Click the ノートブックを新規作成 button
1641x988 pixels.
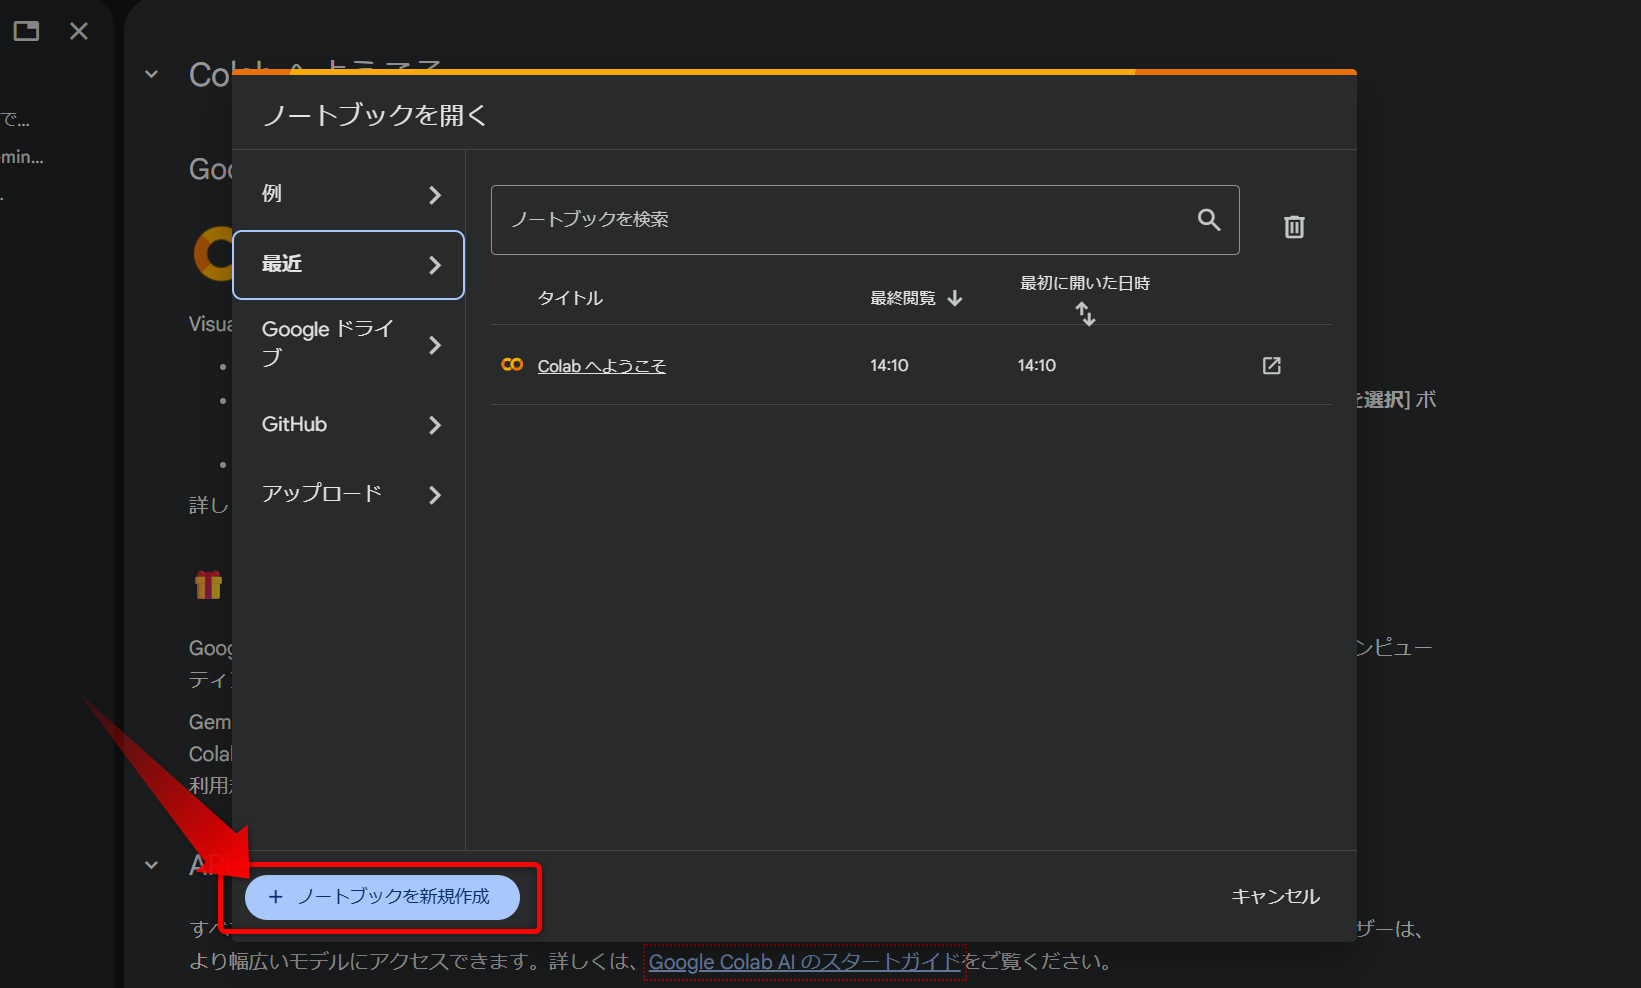pyautogui.click(x=385, y=897)
